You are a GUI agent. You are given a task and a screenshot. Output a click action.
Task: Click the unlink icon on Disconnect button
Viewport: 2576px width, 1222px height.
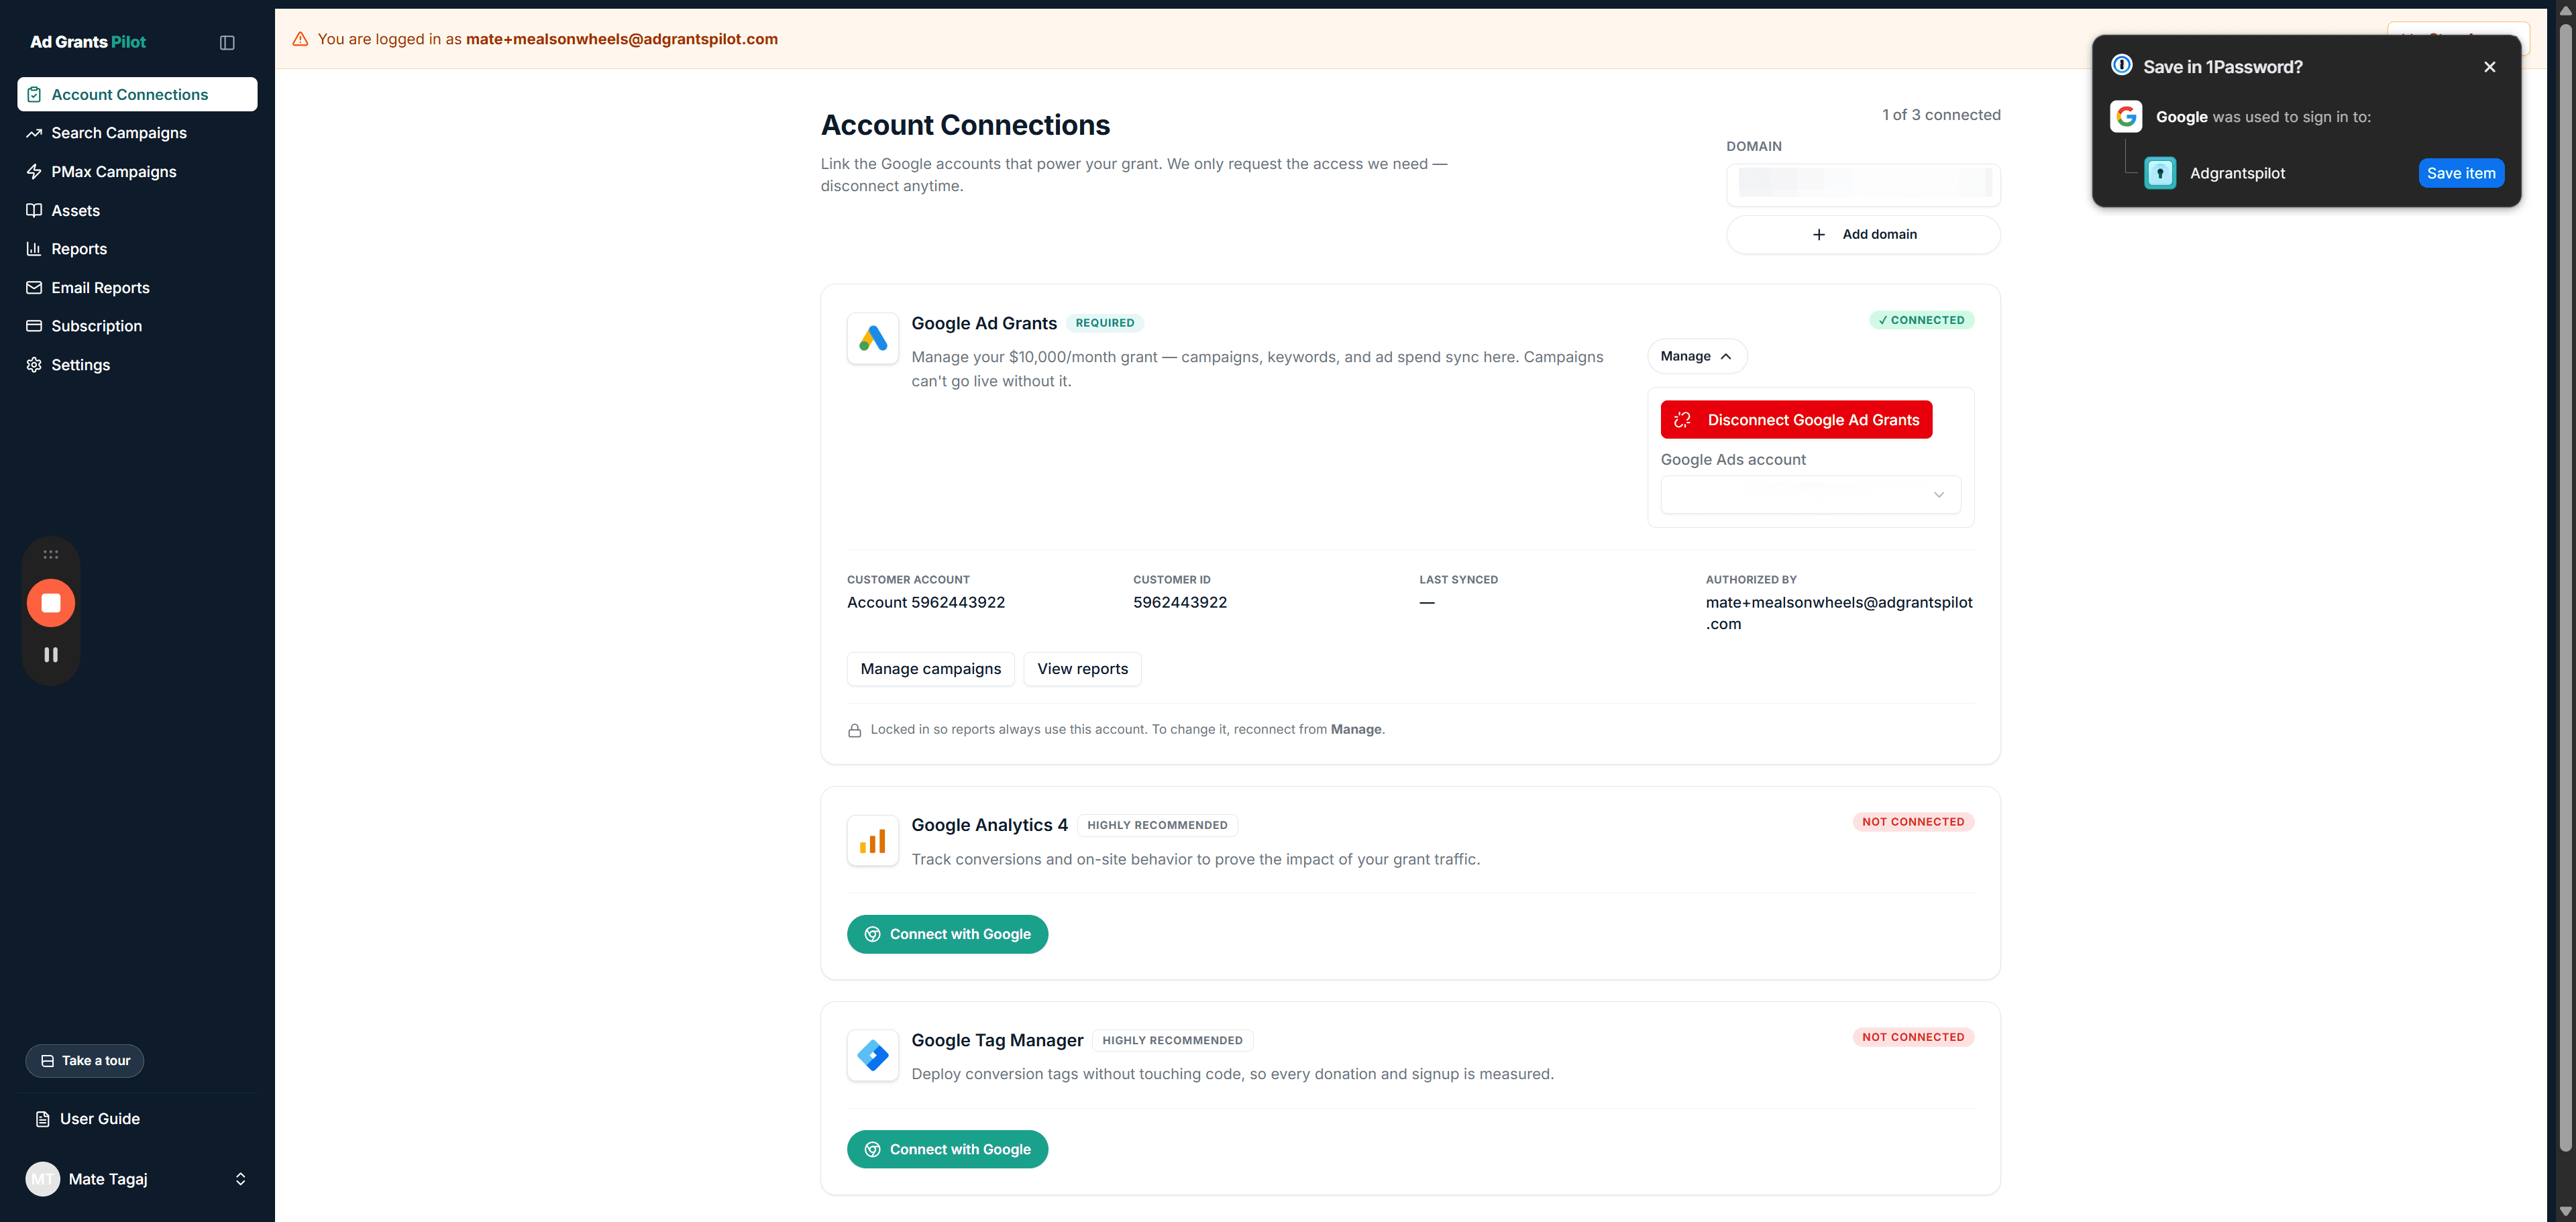(1683, 420)
